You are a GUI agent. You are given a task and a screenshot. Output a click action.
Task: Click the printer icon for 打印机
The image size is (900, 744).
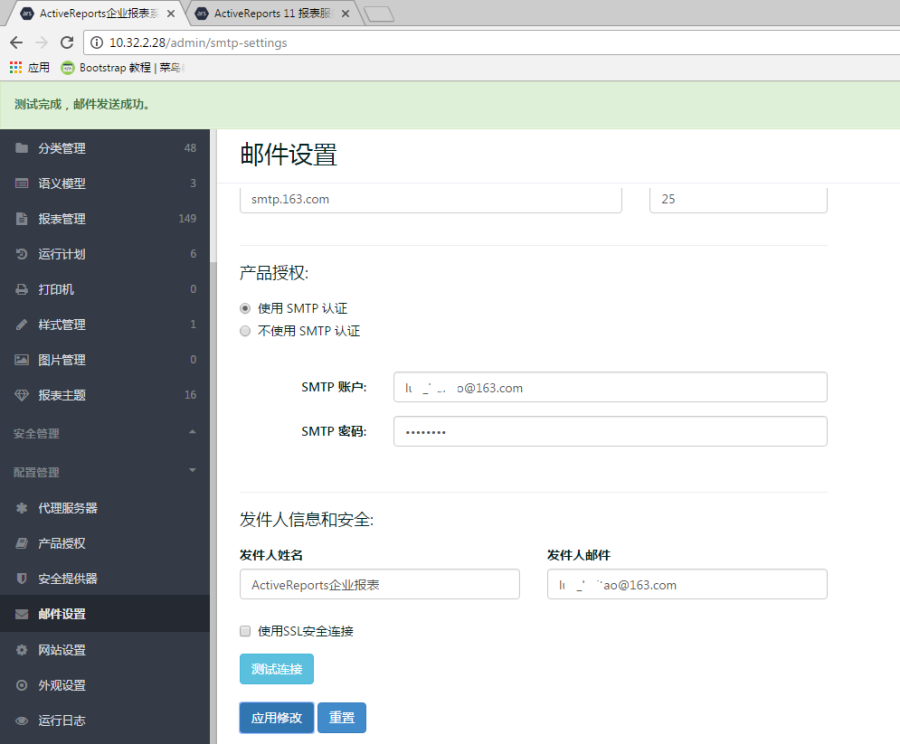(21, 290)
